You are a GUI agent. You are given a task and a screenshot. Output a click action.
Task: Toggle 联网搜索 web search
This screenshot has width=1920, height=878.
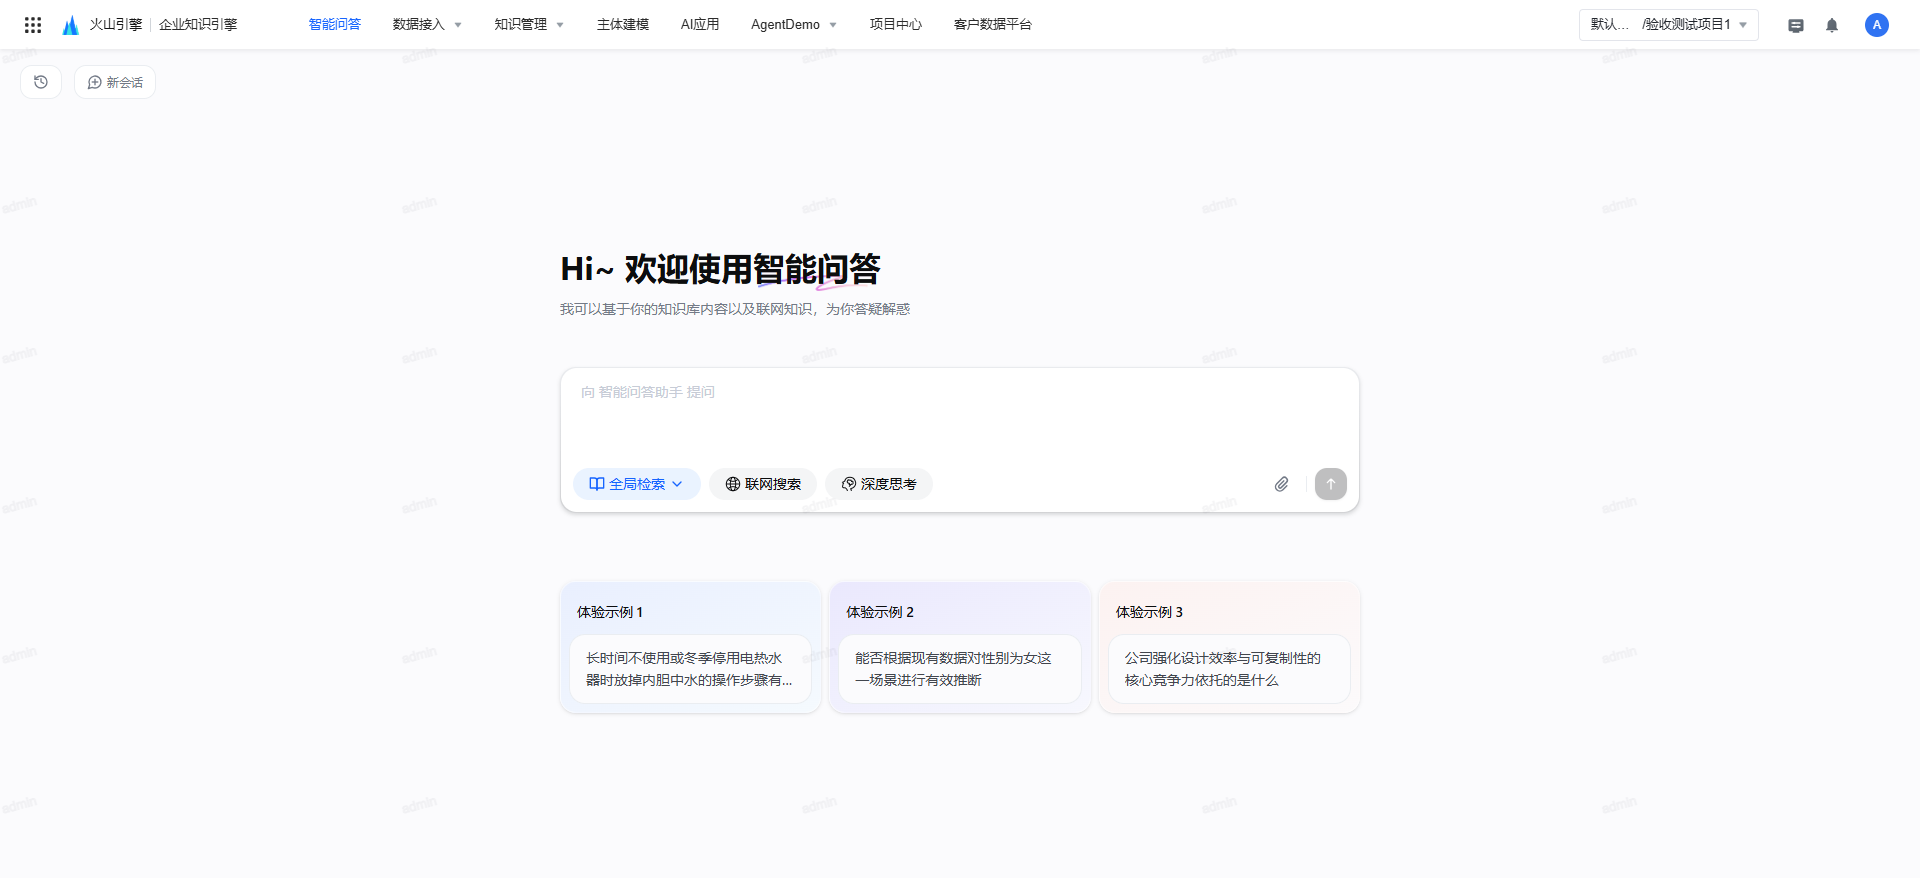click(763, 484)
